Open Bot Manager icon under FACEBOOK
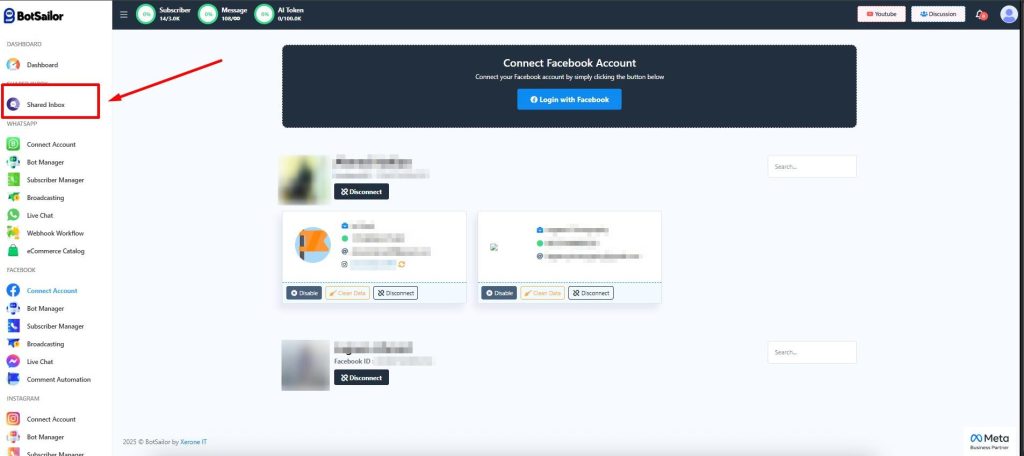Screen dimensions: 1024x456 (x=13, y=308)
